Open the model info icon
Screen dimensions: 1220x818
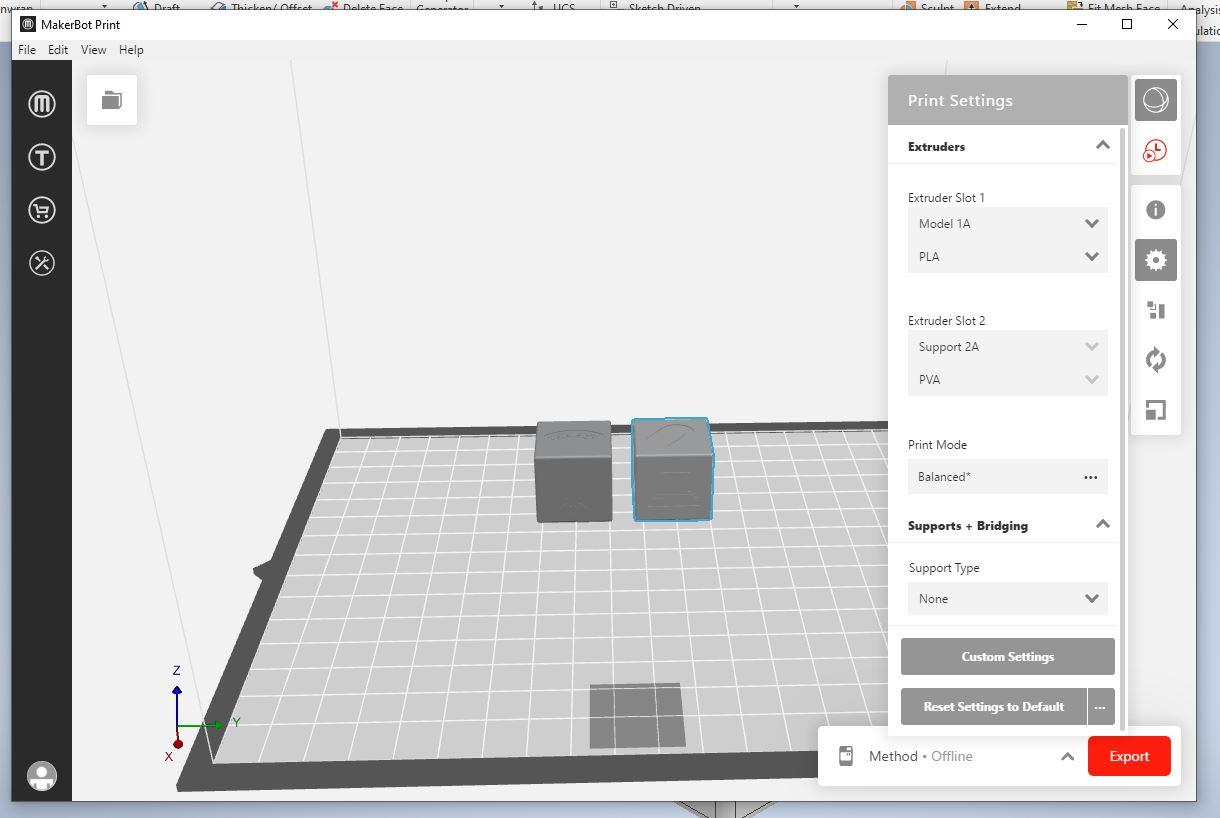click(1155, 210)
